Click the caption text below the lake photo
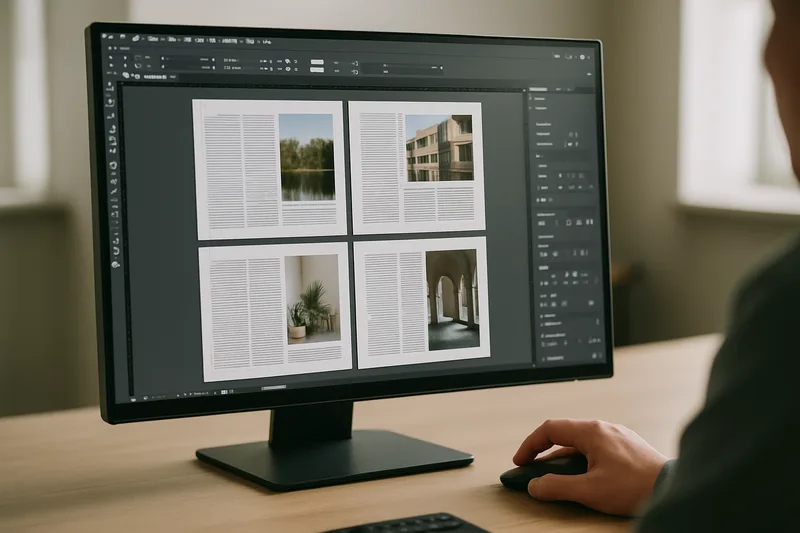 (309, 214)
